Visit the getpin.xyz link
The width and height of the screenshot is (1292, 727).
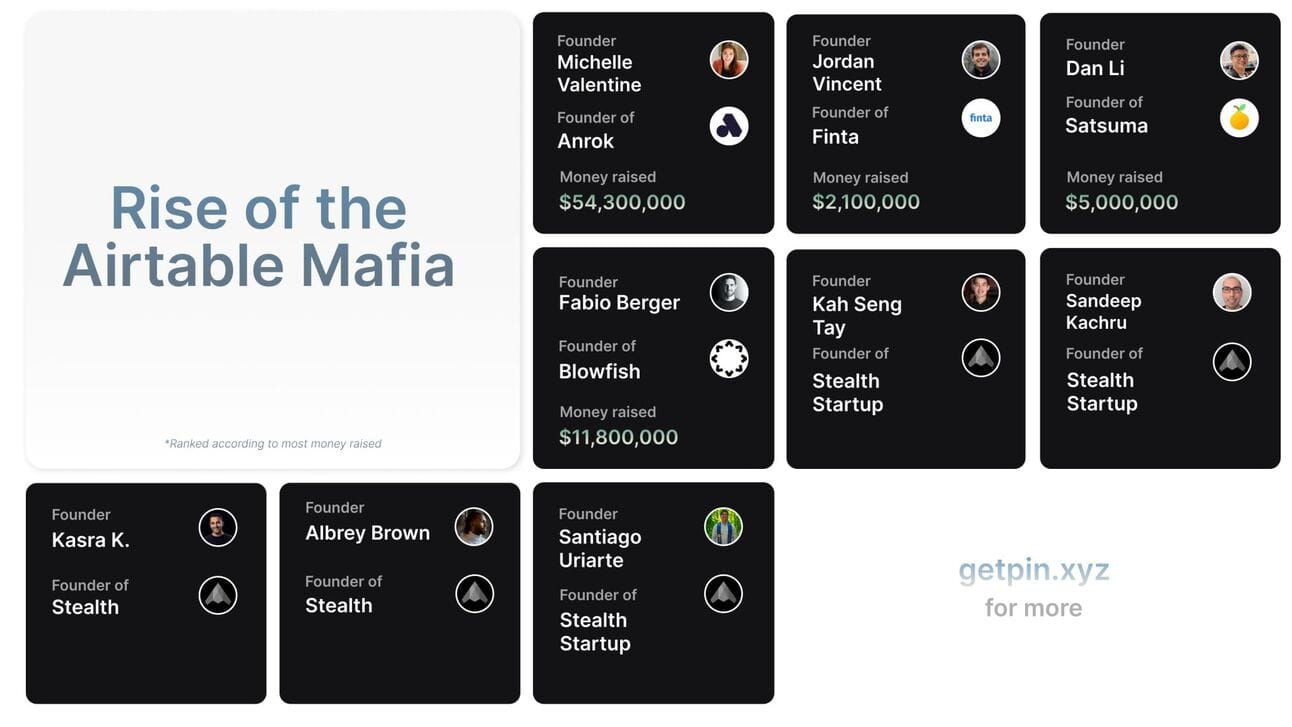(1034, 570)
